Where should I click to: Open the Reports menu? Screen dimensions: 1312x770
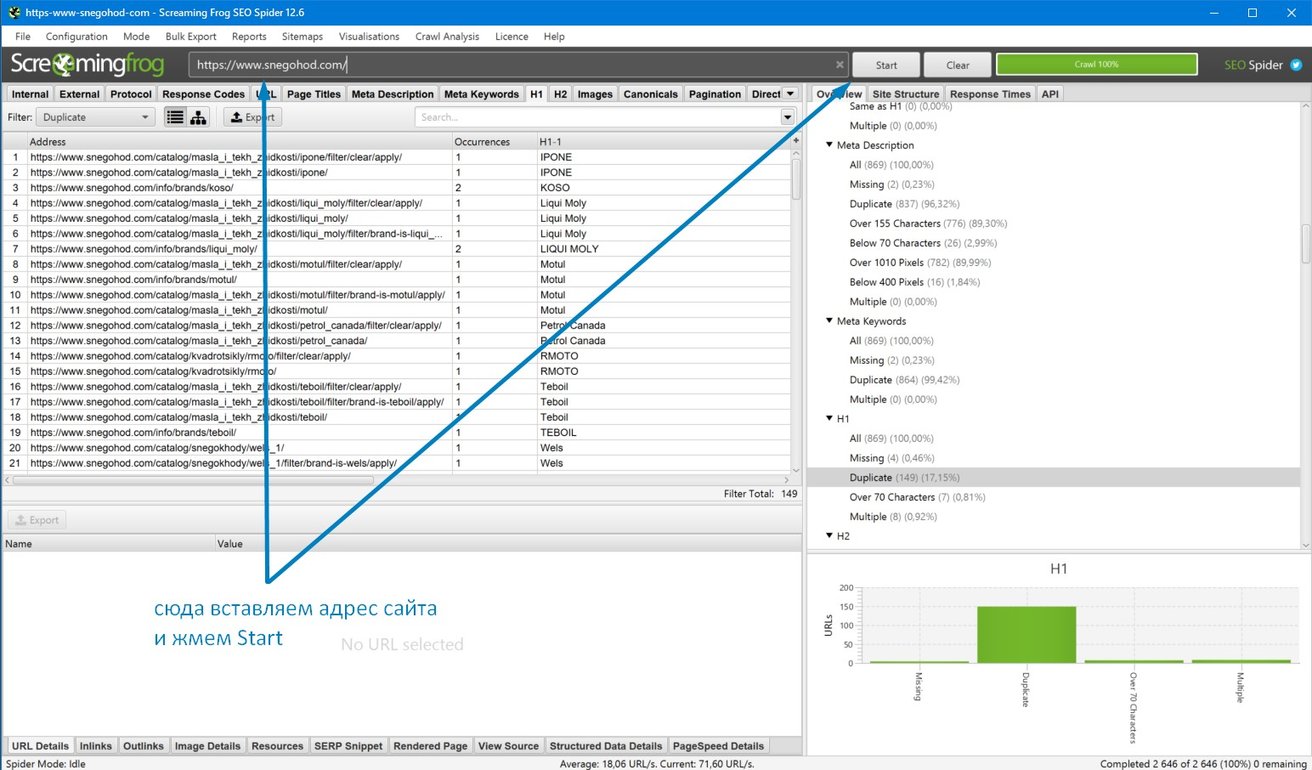[249, 36]
